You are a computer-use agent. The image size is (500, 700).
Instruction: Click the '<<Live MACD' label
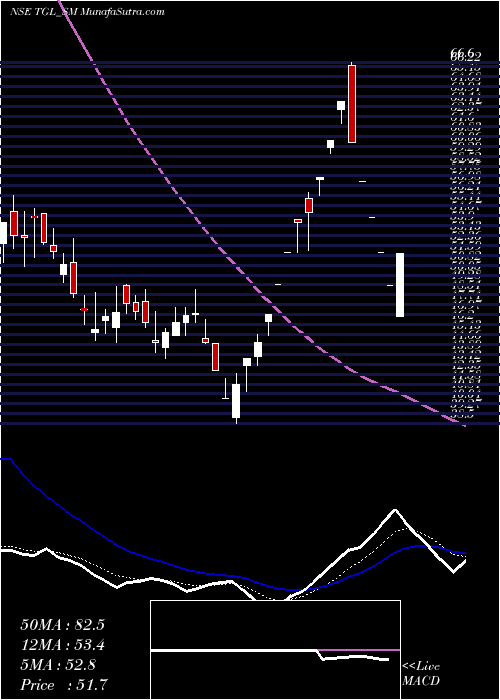pyautogui.click(x=421, y=674)
